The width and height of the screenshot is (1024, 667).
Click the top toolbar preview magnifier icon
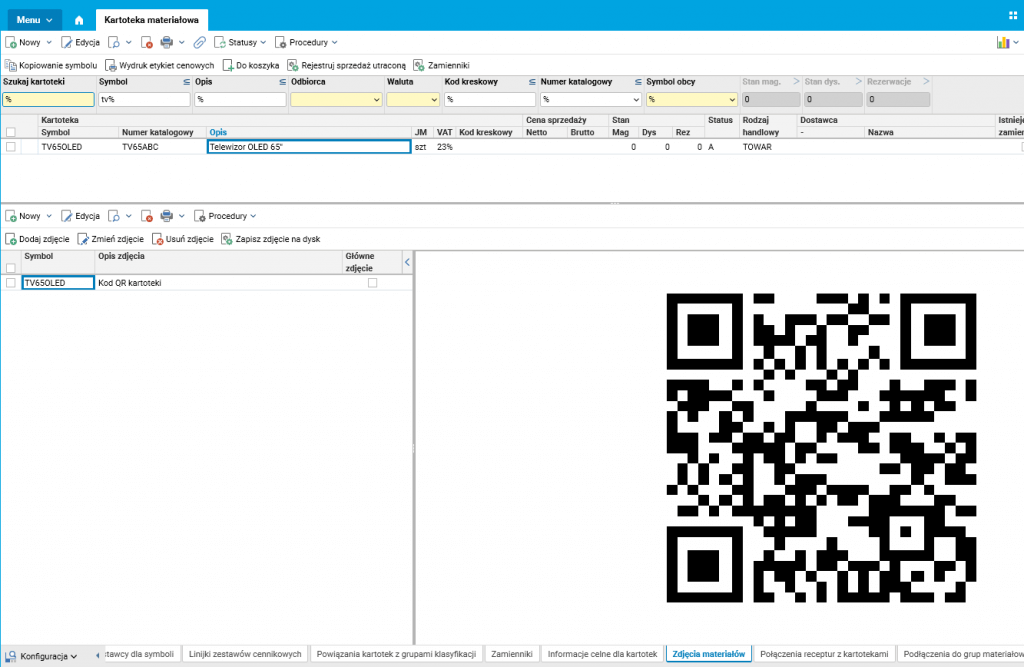point(114,42)
